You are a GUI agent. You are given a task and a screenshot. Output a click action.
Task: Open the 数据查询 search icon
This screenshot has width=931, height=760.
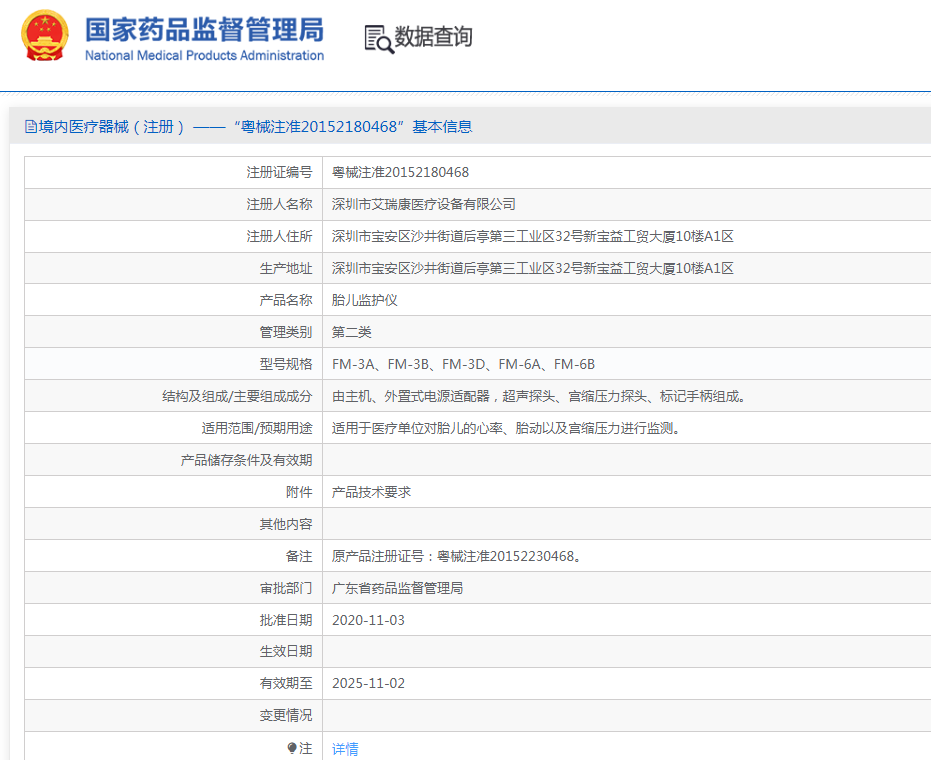tap(379, 39)
